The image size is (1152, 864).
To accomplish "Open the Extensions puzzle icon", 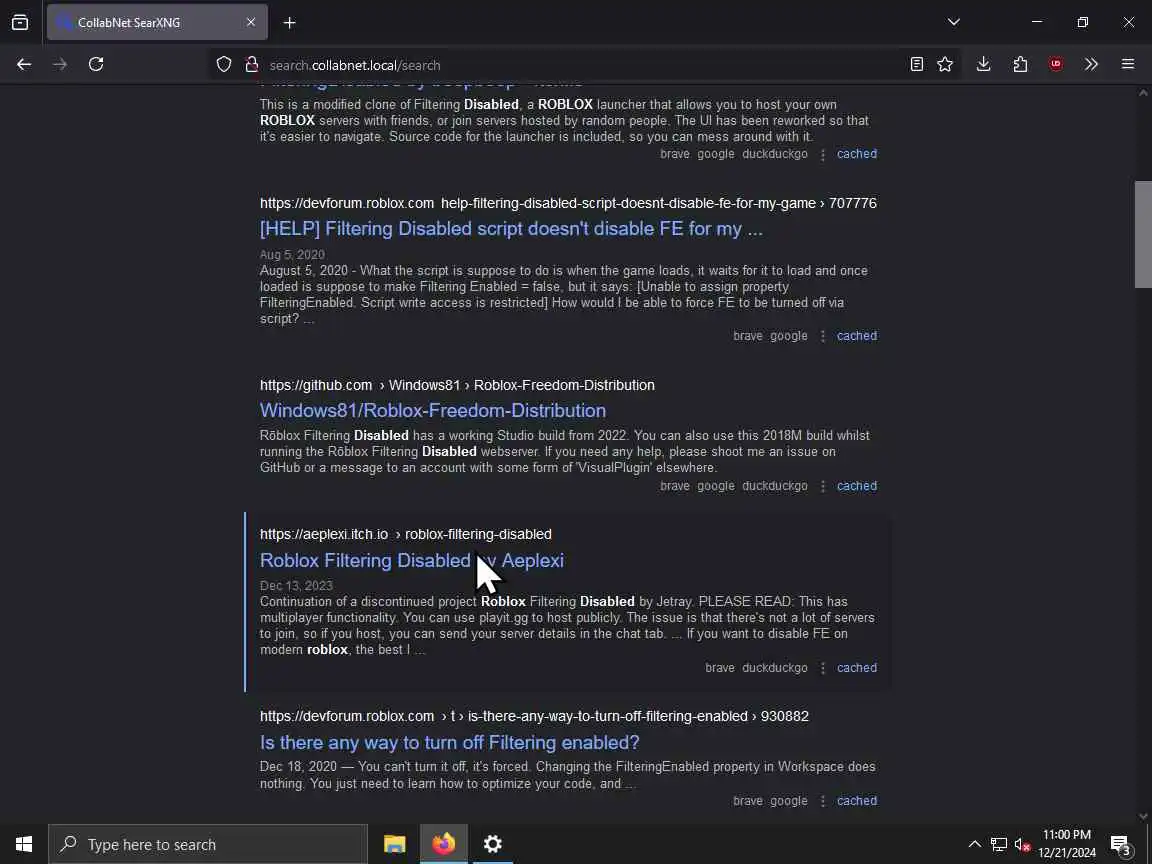I will [x=1020, y=65].
